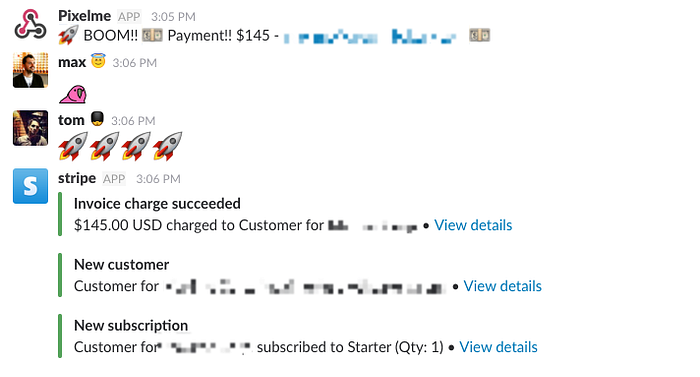700x377 pixels.
Task: Click the max sender name
Action: click(72, 62)
